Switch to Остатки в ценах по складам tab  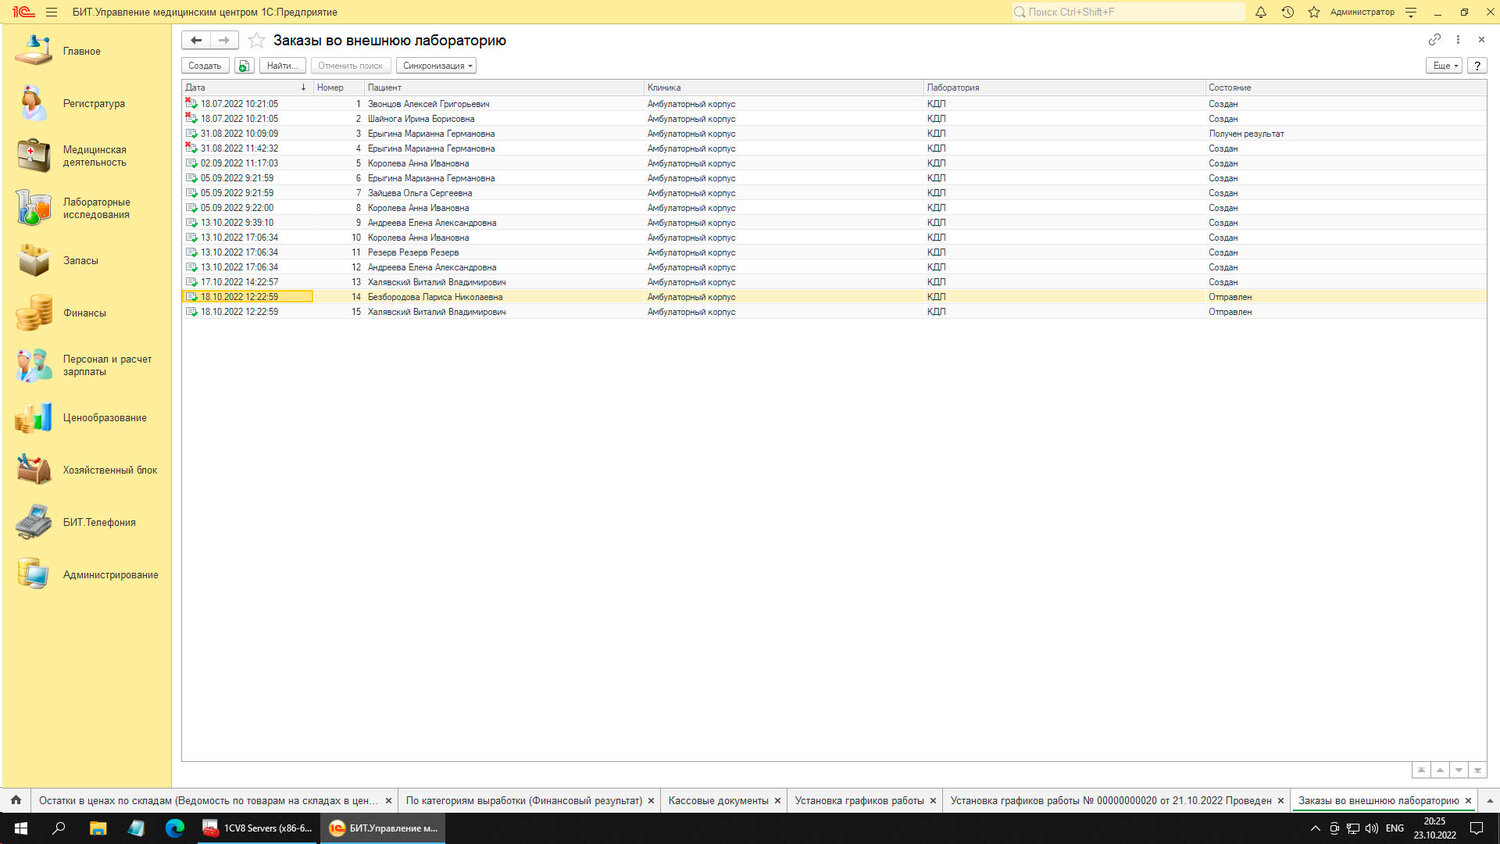pyautogui.click(x=208, y=801)
